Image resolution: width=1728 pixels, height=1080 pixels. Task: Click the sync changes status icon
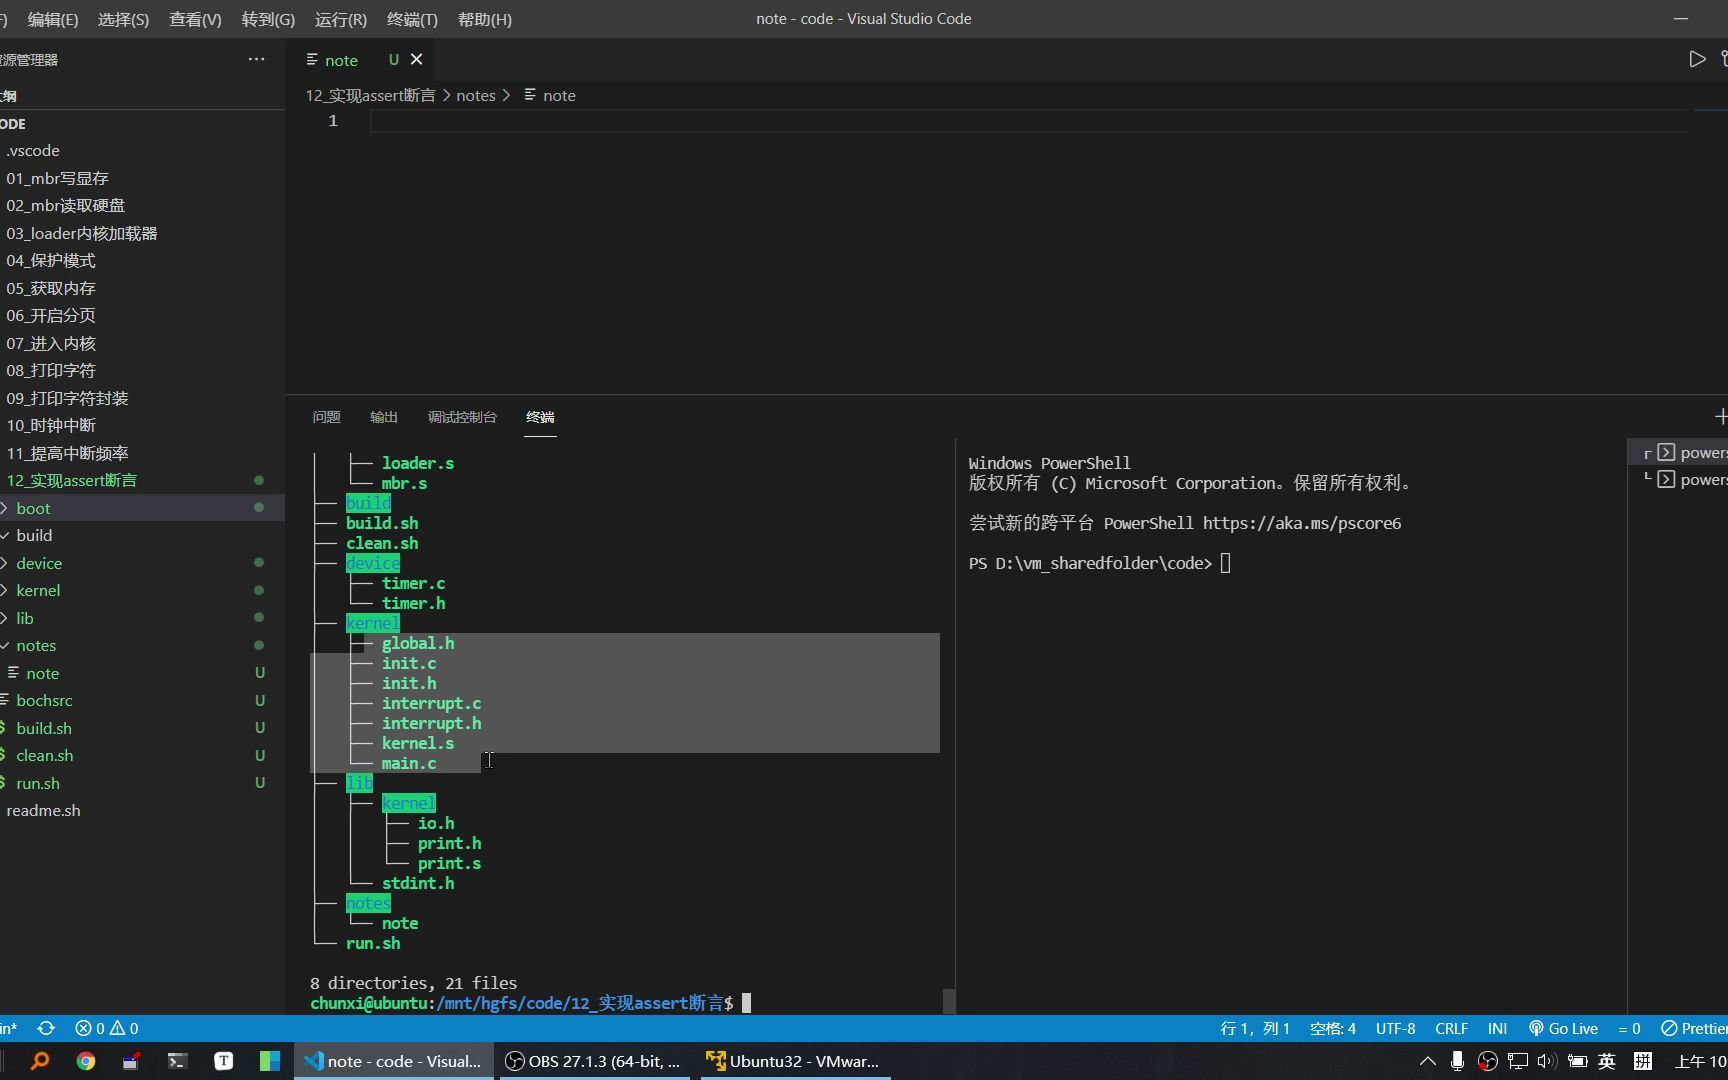pyautogui.click(x=46, y=1028)
